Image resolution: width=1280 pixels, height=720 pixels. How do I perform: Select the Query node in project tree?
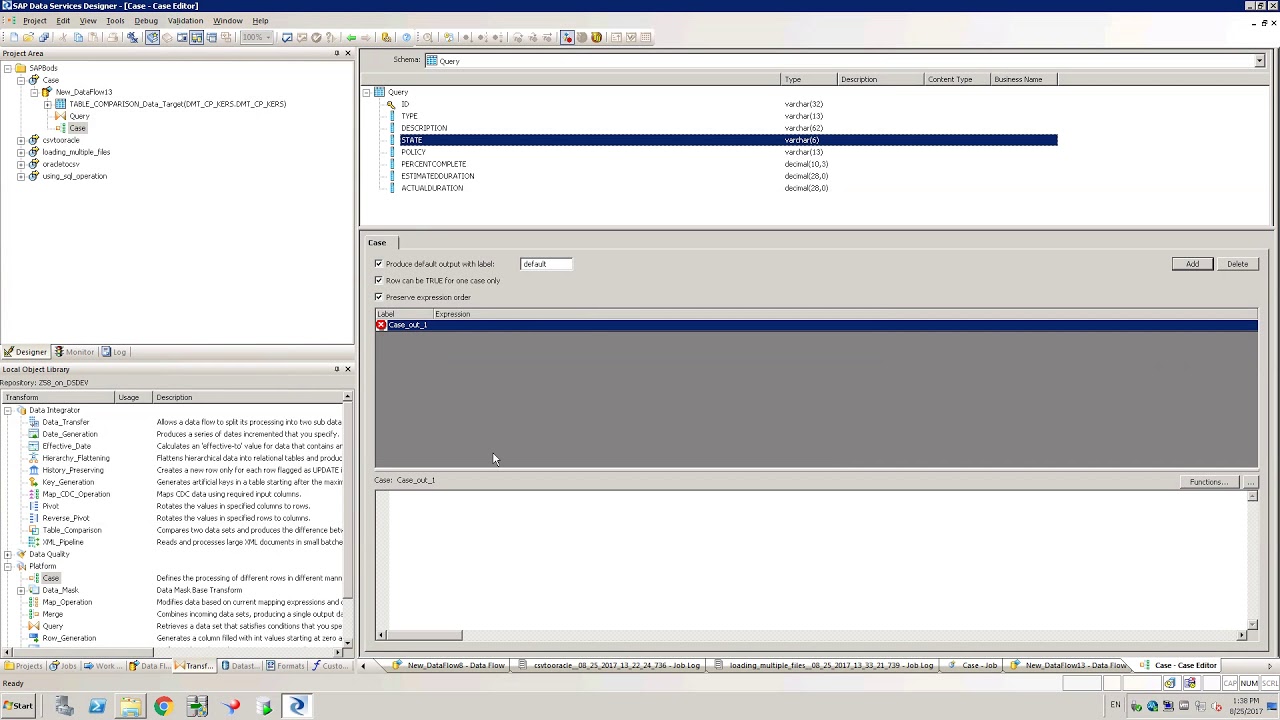[79, 116]
